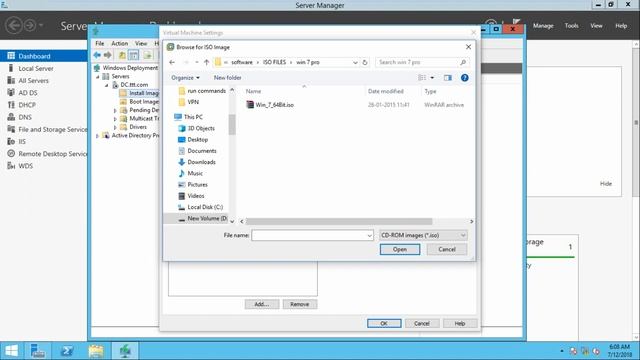Click 'ISO FILES' in the address path
This screenshot has height=360, width=640.
coord(274,62)
